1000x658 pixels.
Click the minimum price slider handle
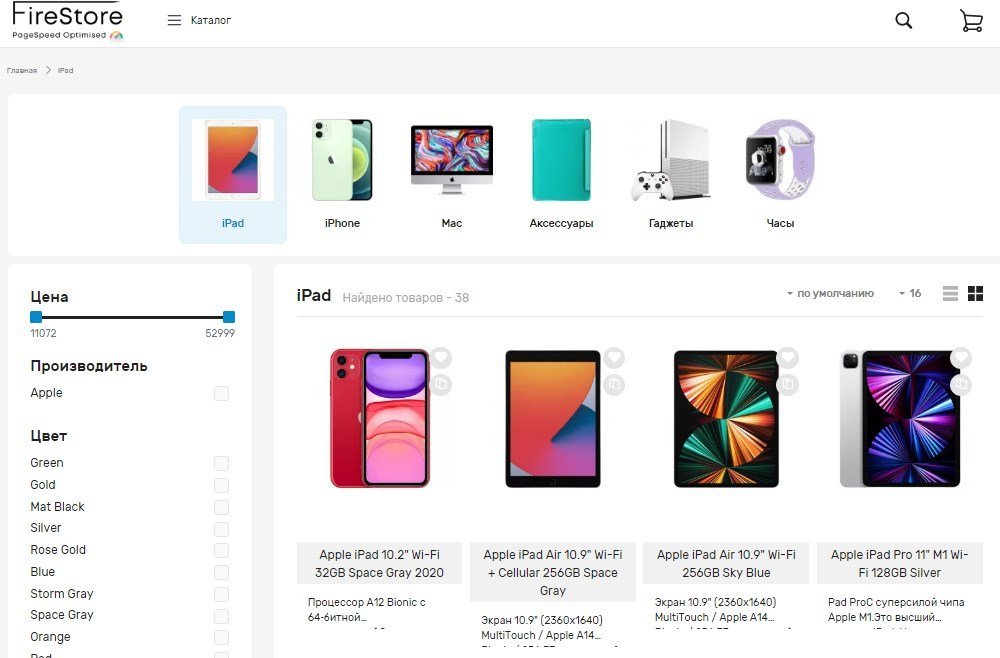pos(36,317)
